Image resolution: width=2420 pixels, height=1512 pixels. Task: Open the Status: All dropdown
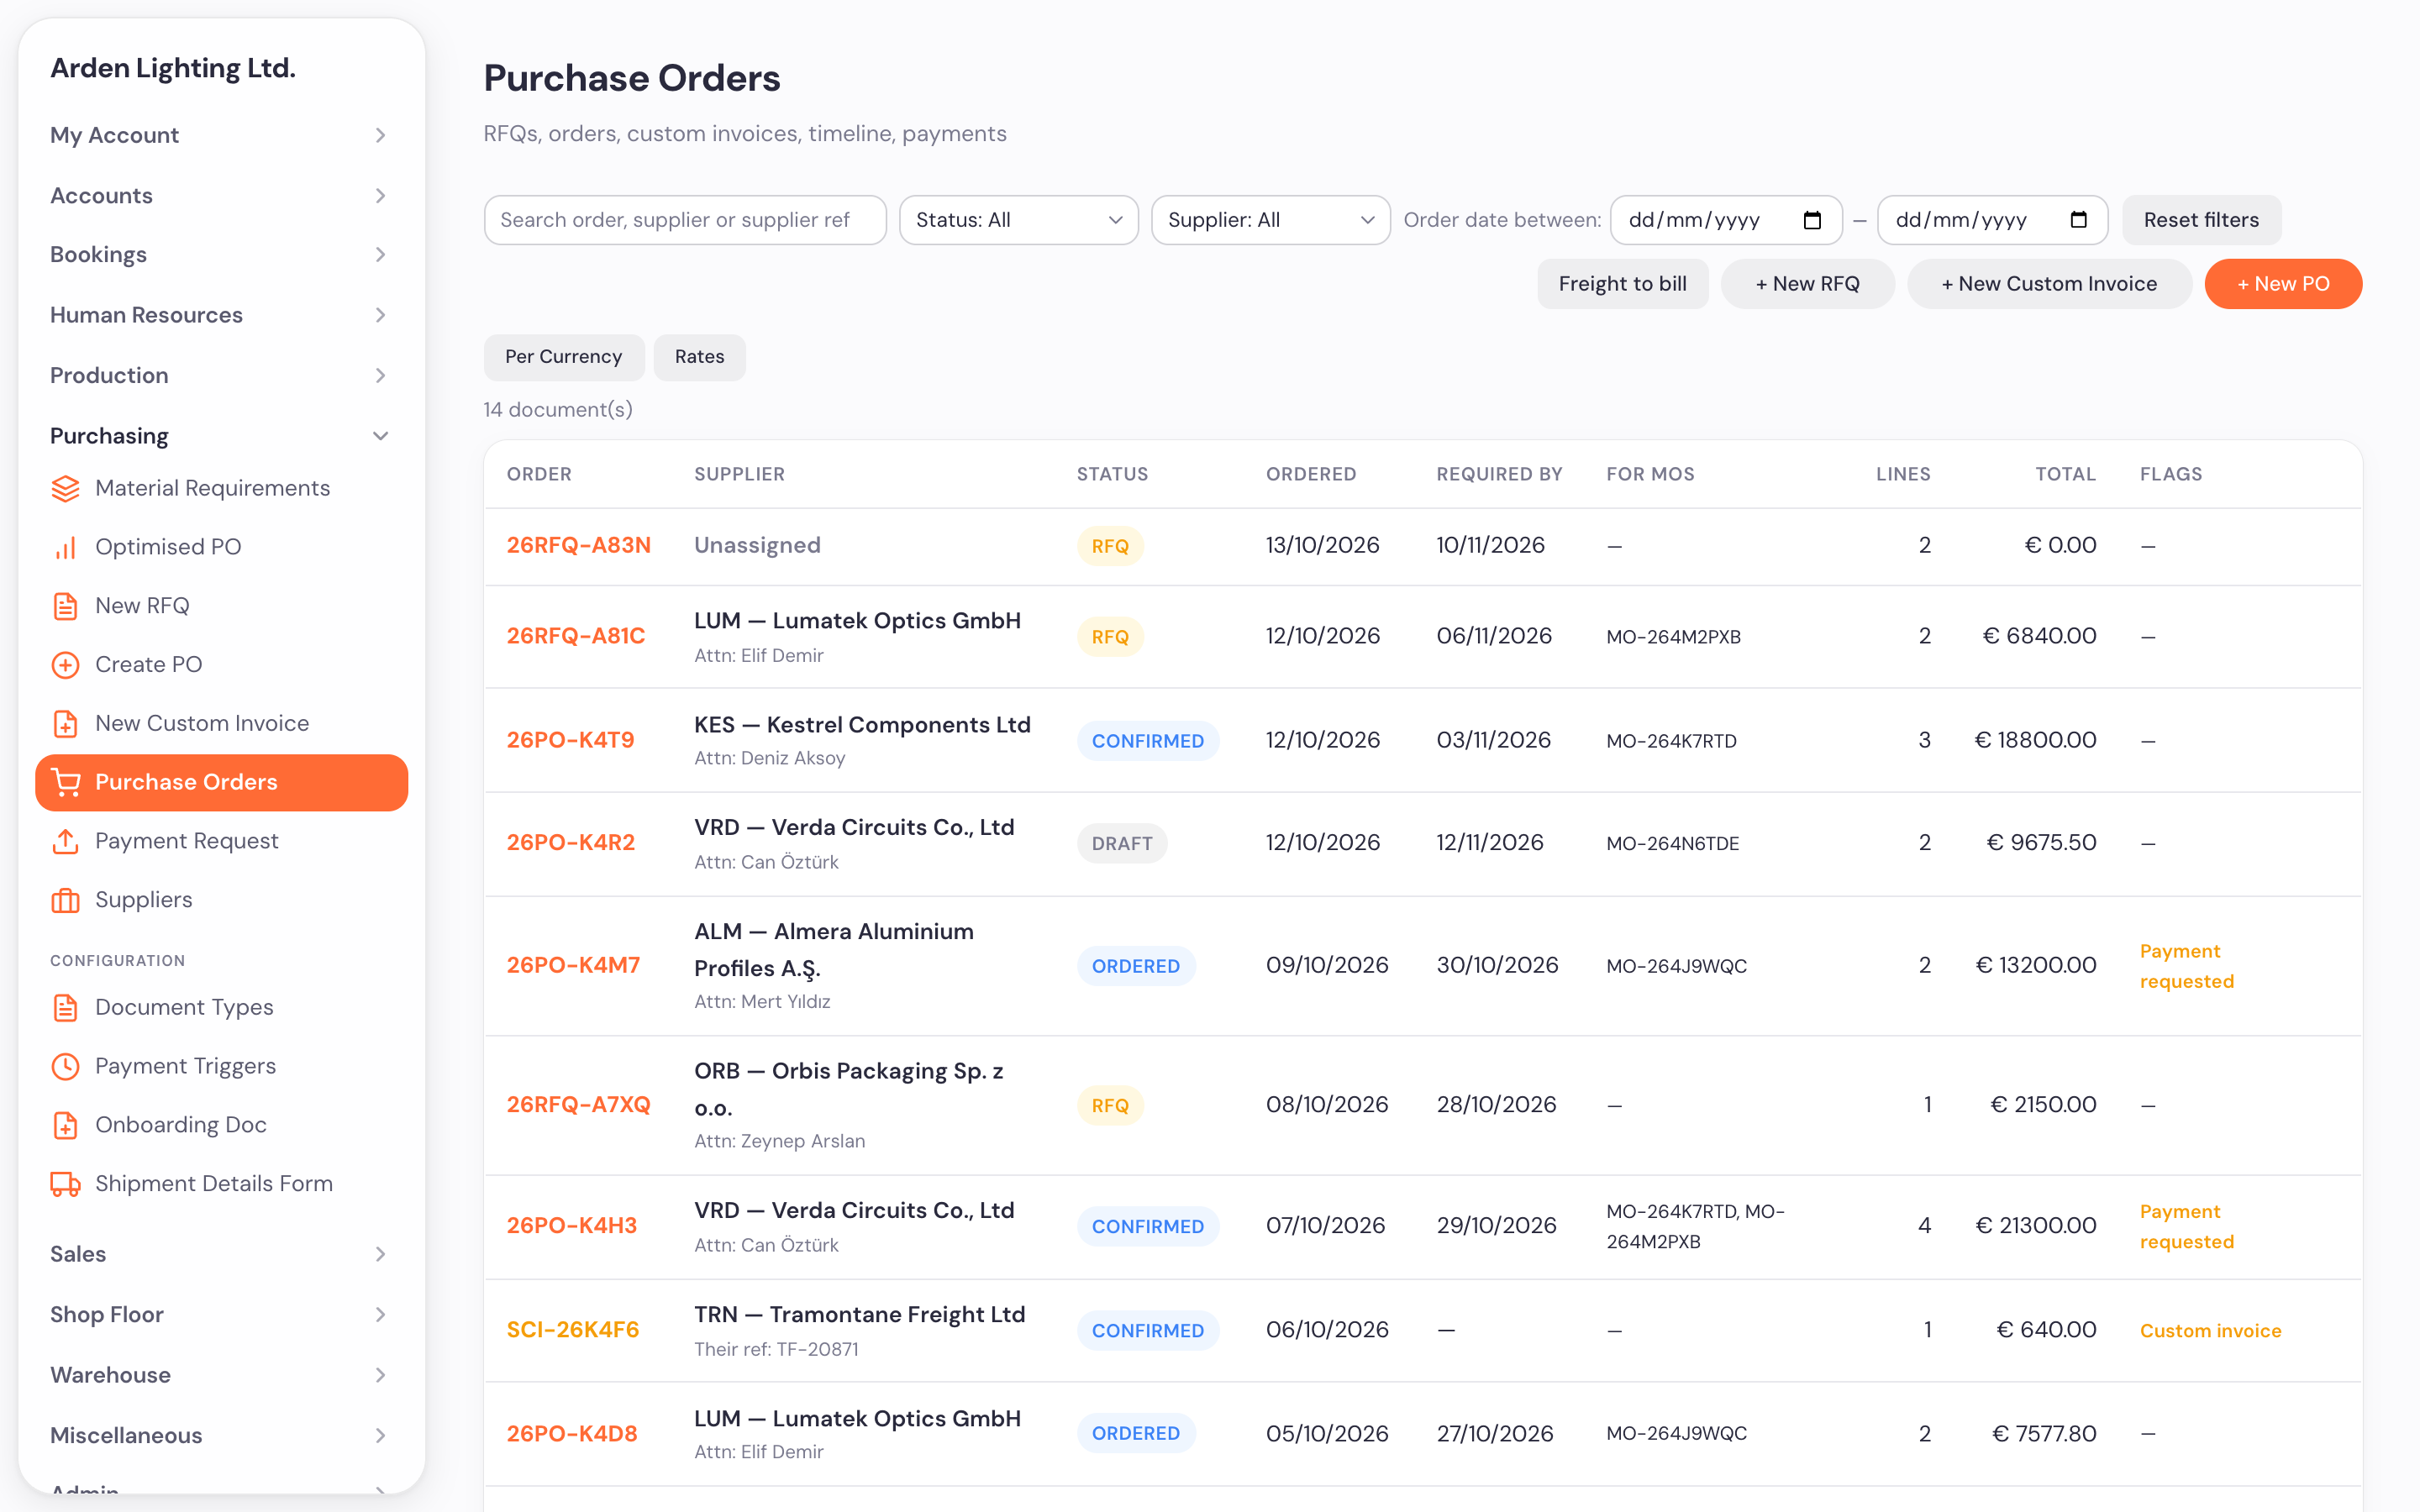[x=1018, y=220]
